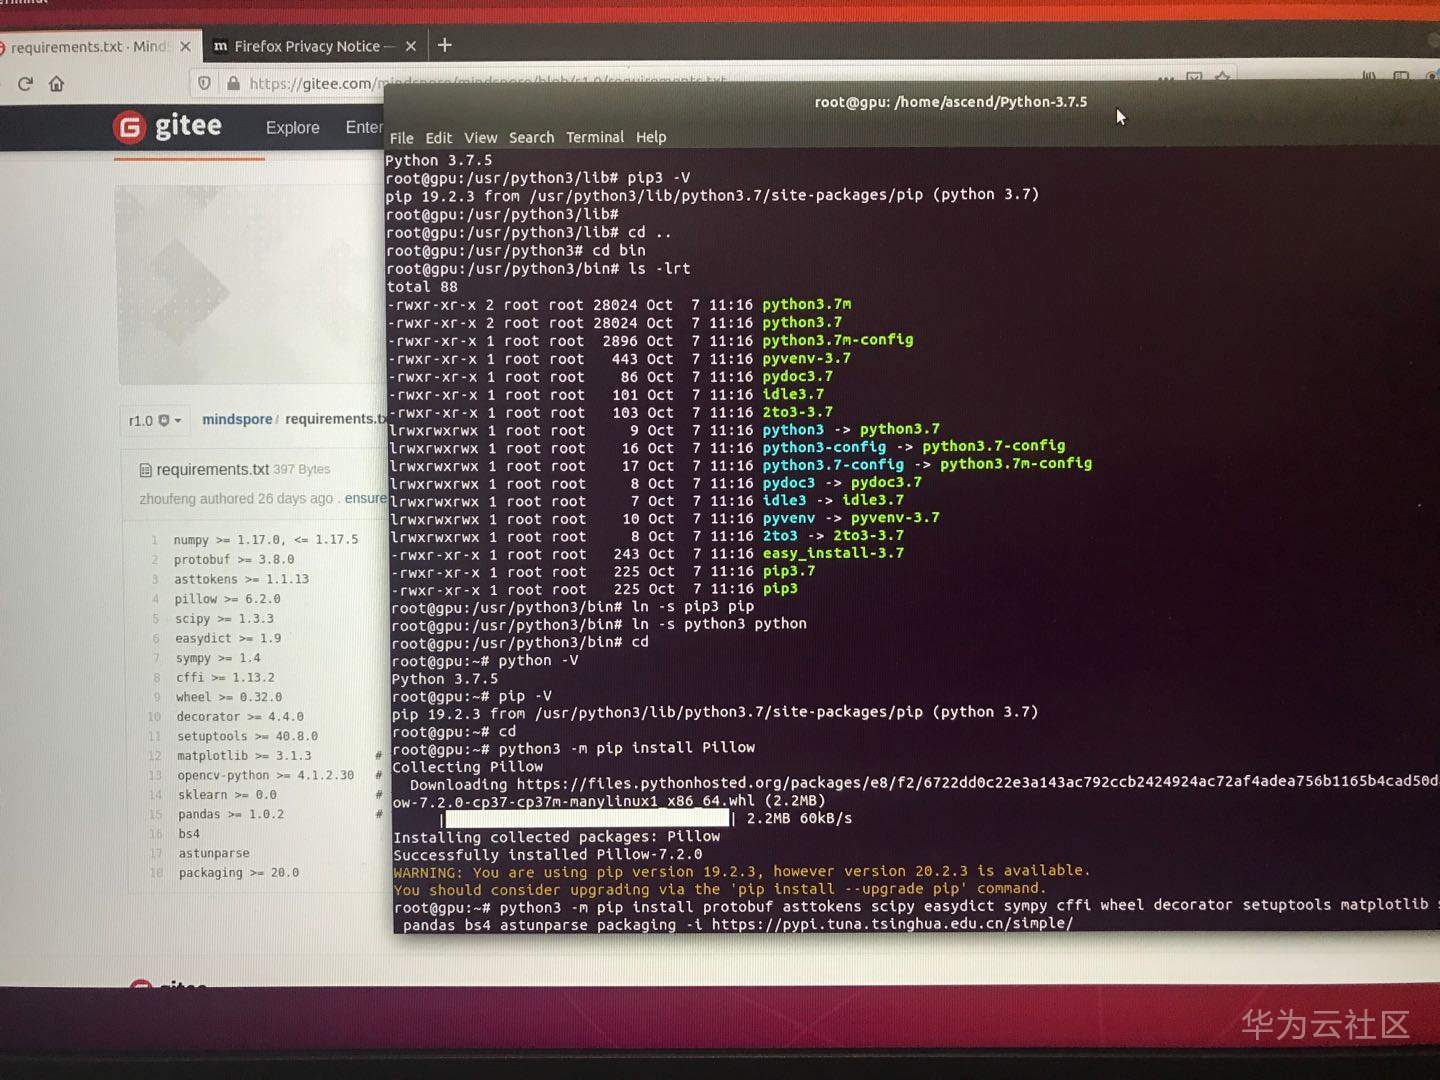Image resolution: width=1440 pixels, height=1080 pixels.
Task: Click 'easy_install-3.7' in the terminal listing
Action: pos(833,553)
